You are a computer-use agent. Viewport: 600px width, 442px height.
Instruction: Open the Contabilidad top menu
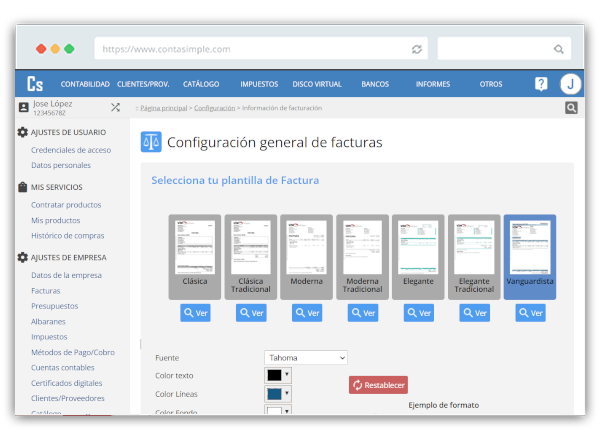coord(85,84)
